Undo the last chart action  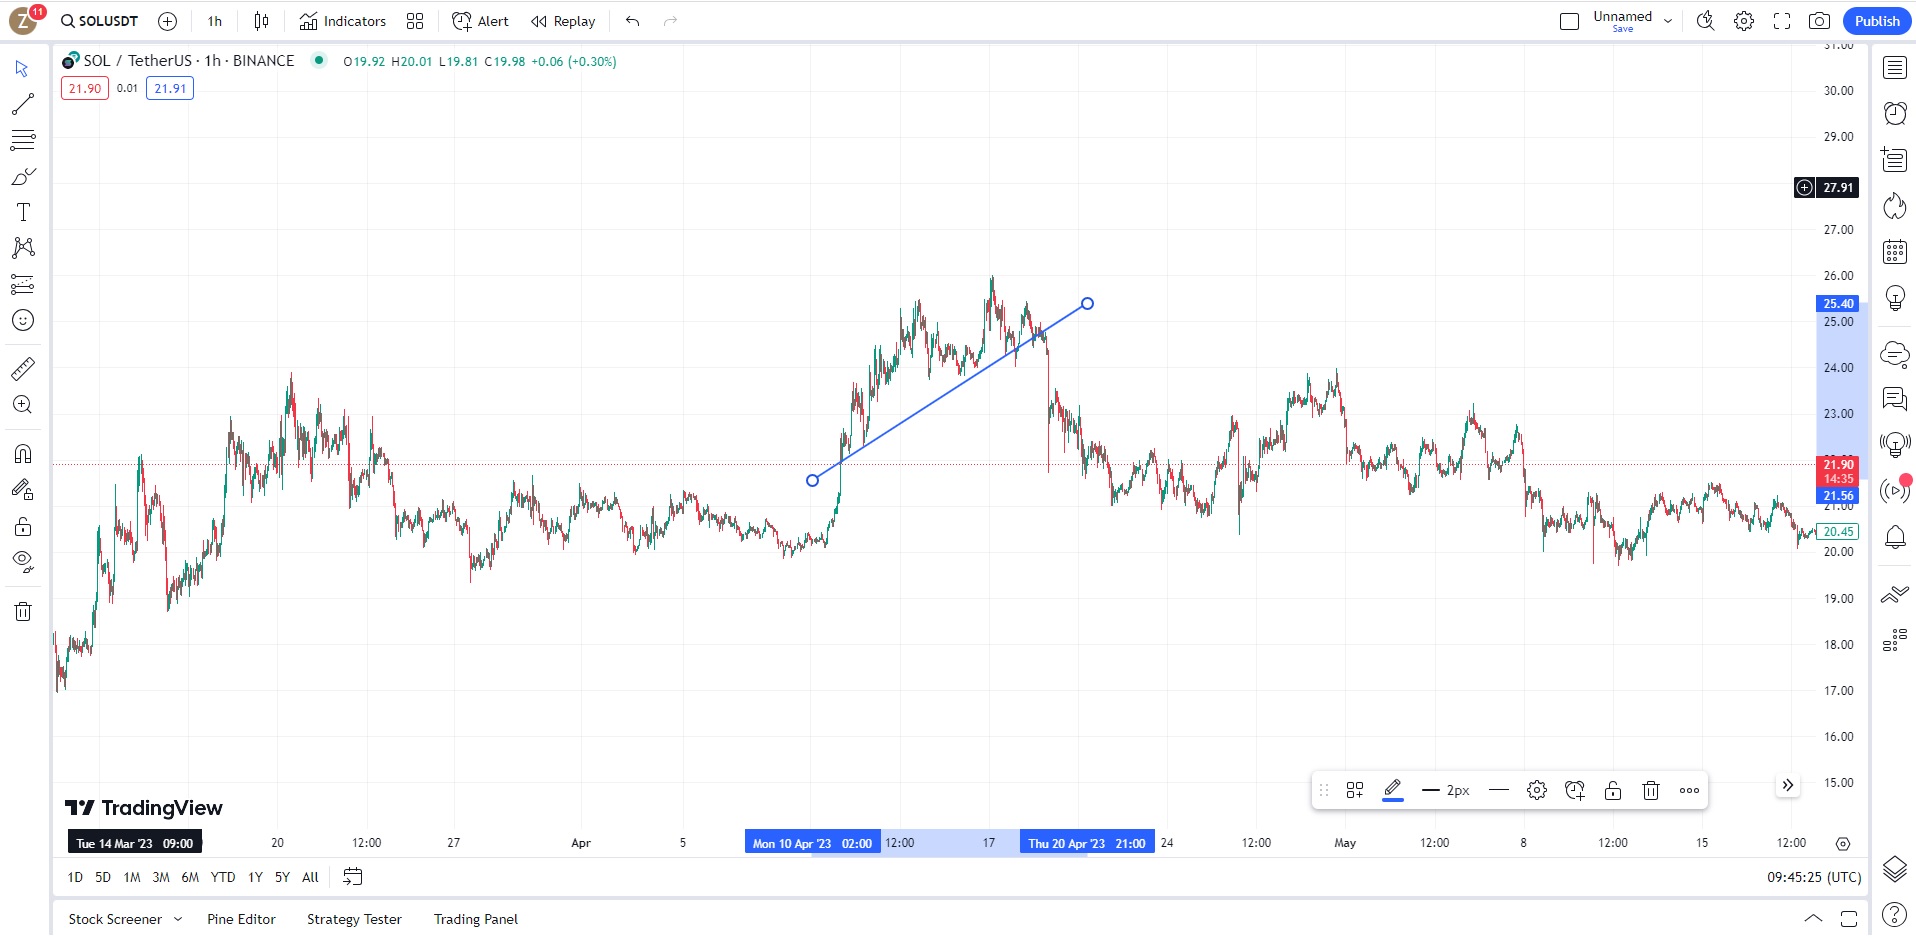[x=632, y=21]
